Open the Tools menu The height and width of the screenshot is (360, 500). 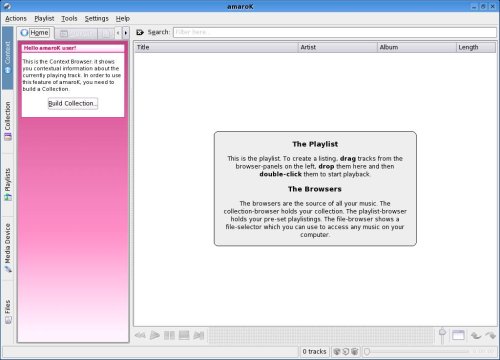[x=69, y=18]
